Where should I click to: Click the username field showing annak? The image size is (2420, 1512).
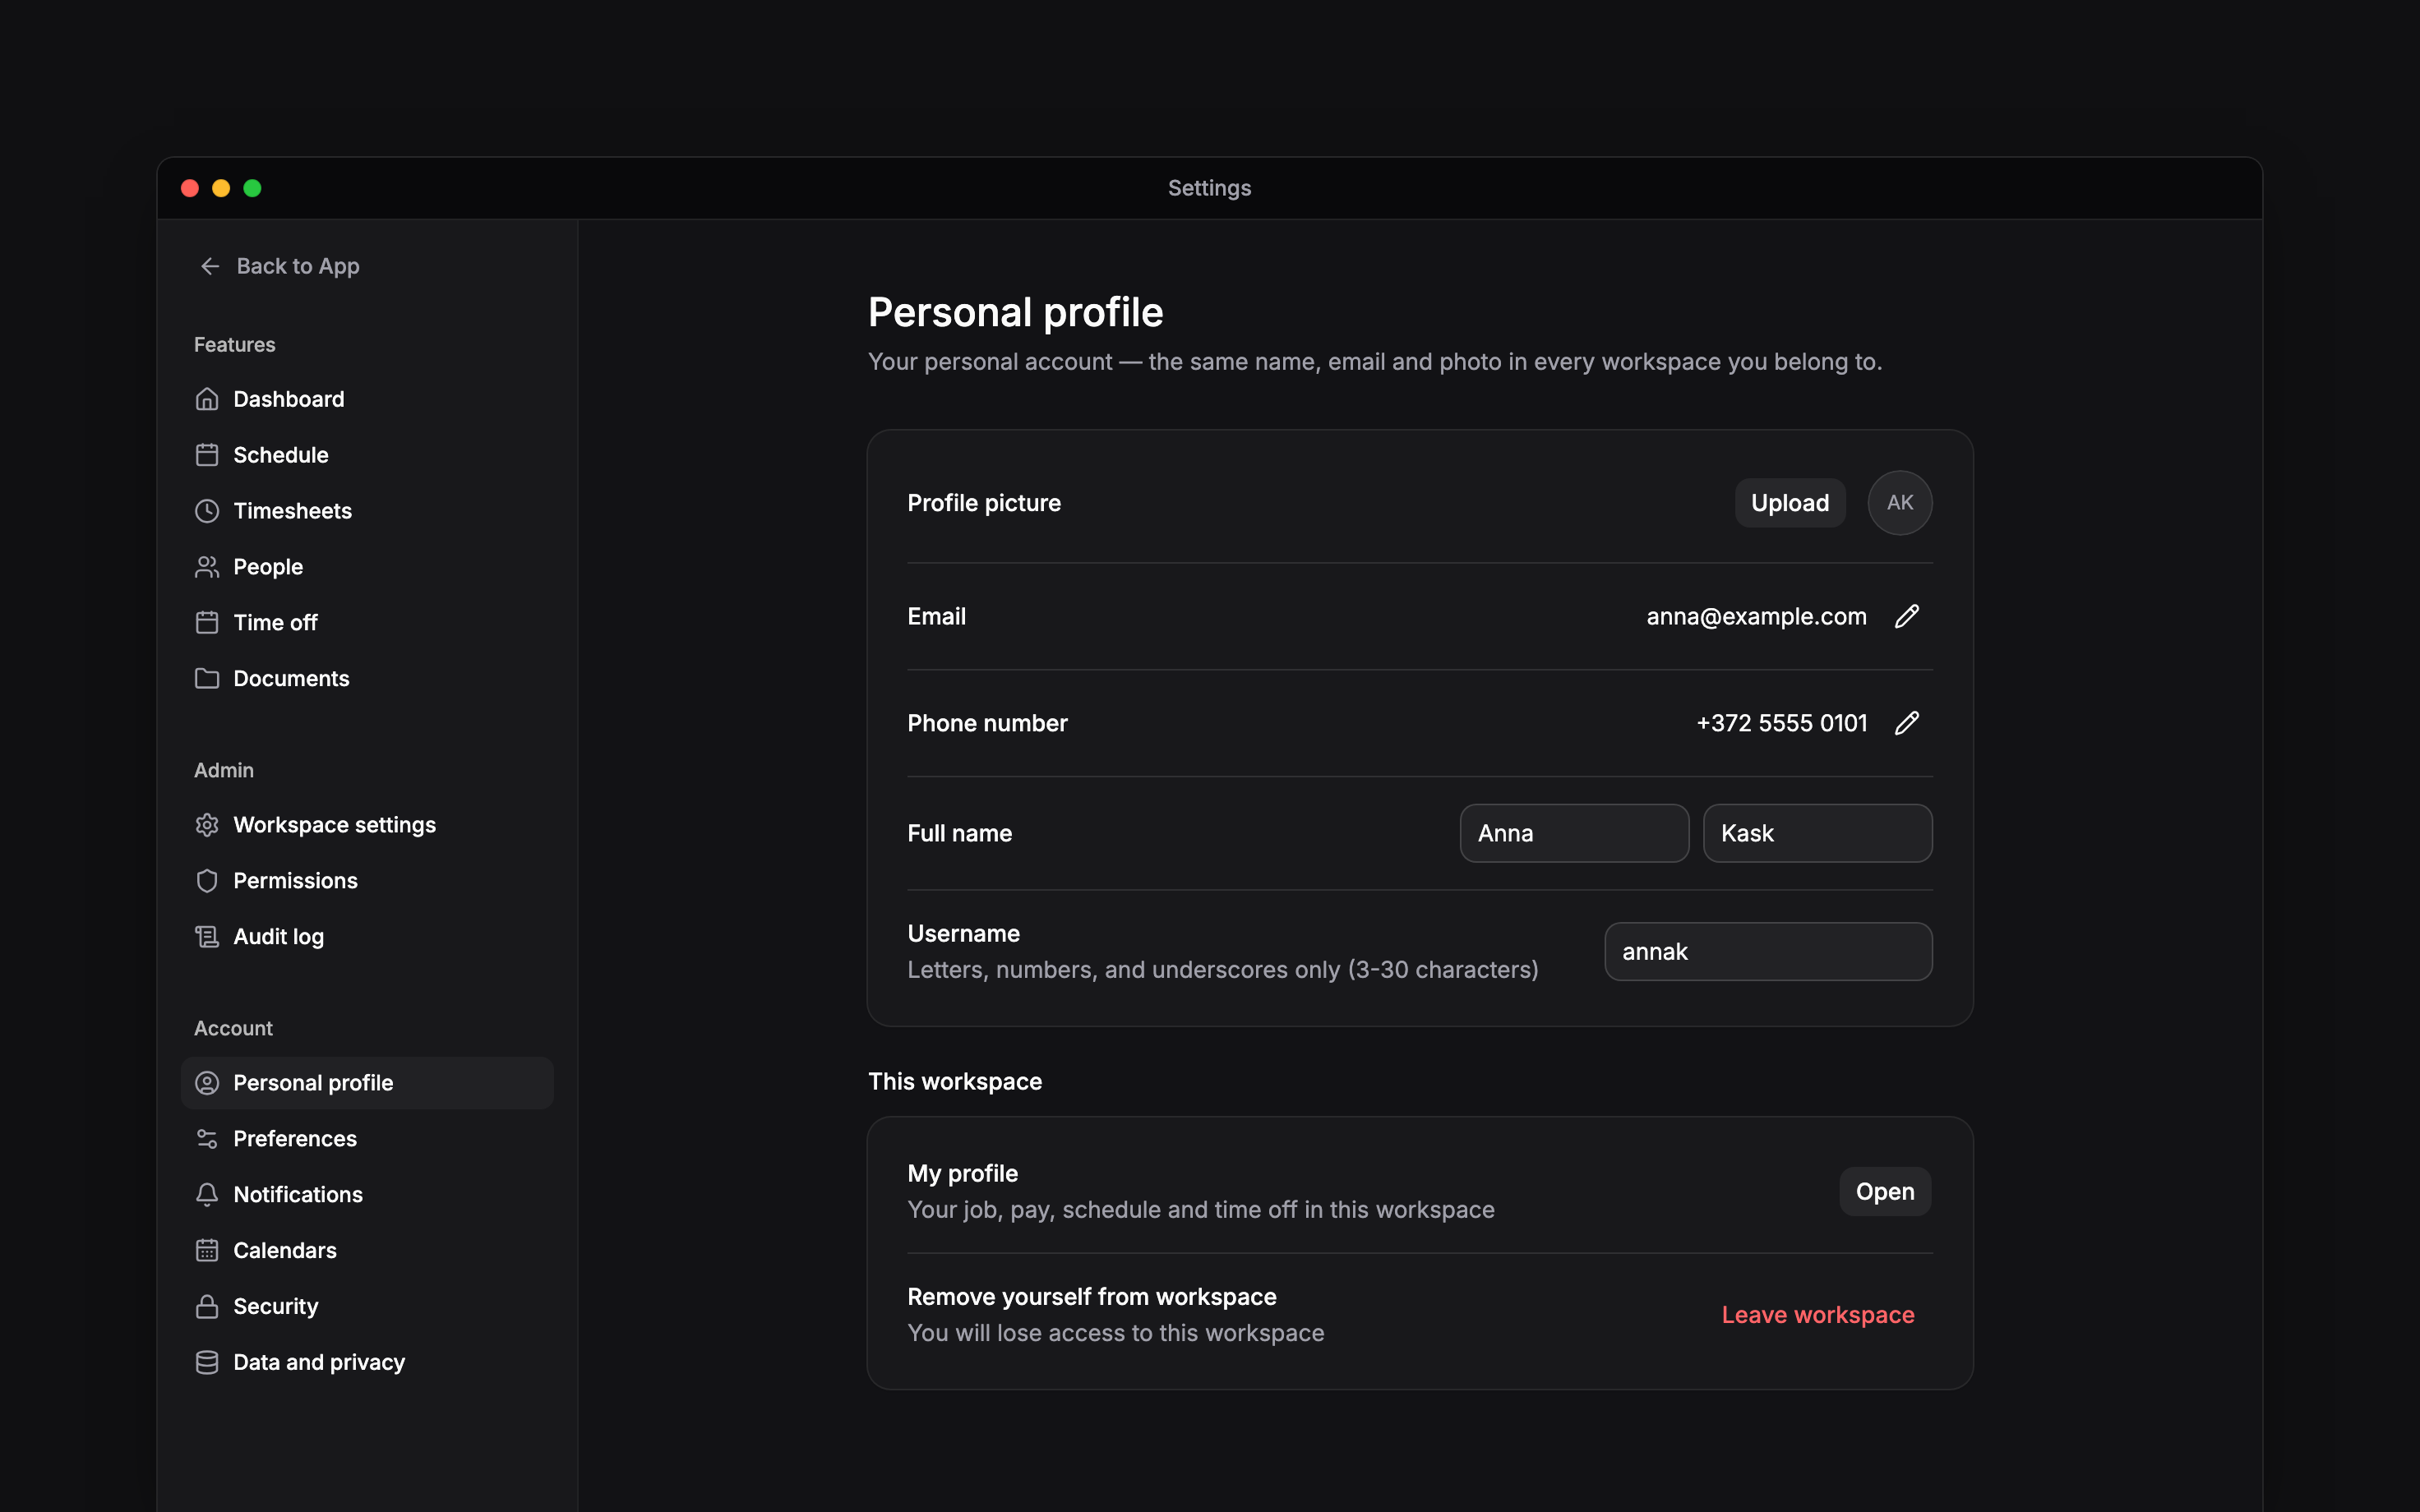point(1768,951)
